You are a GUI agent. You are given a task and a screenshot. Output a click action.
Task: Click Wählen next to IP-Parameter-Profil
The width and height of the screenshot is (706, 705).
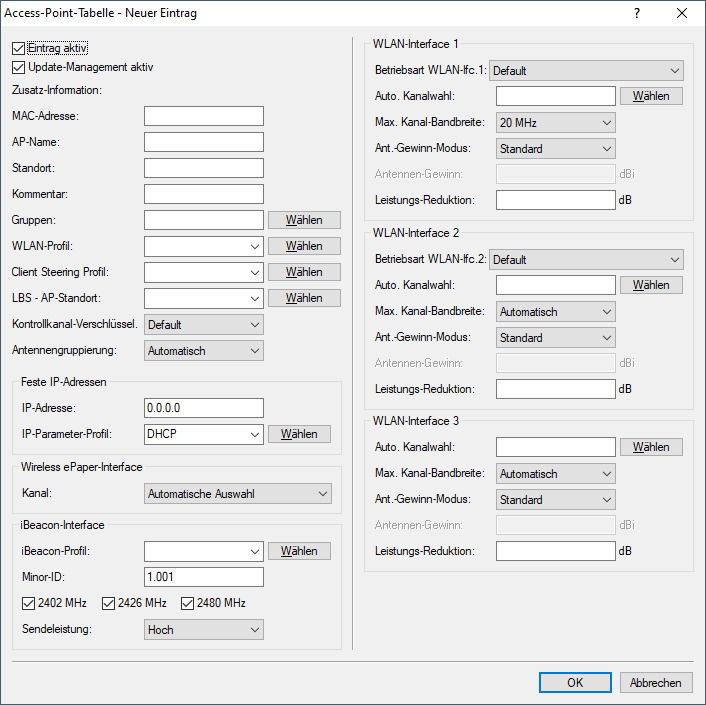298,434
